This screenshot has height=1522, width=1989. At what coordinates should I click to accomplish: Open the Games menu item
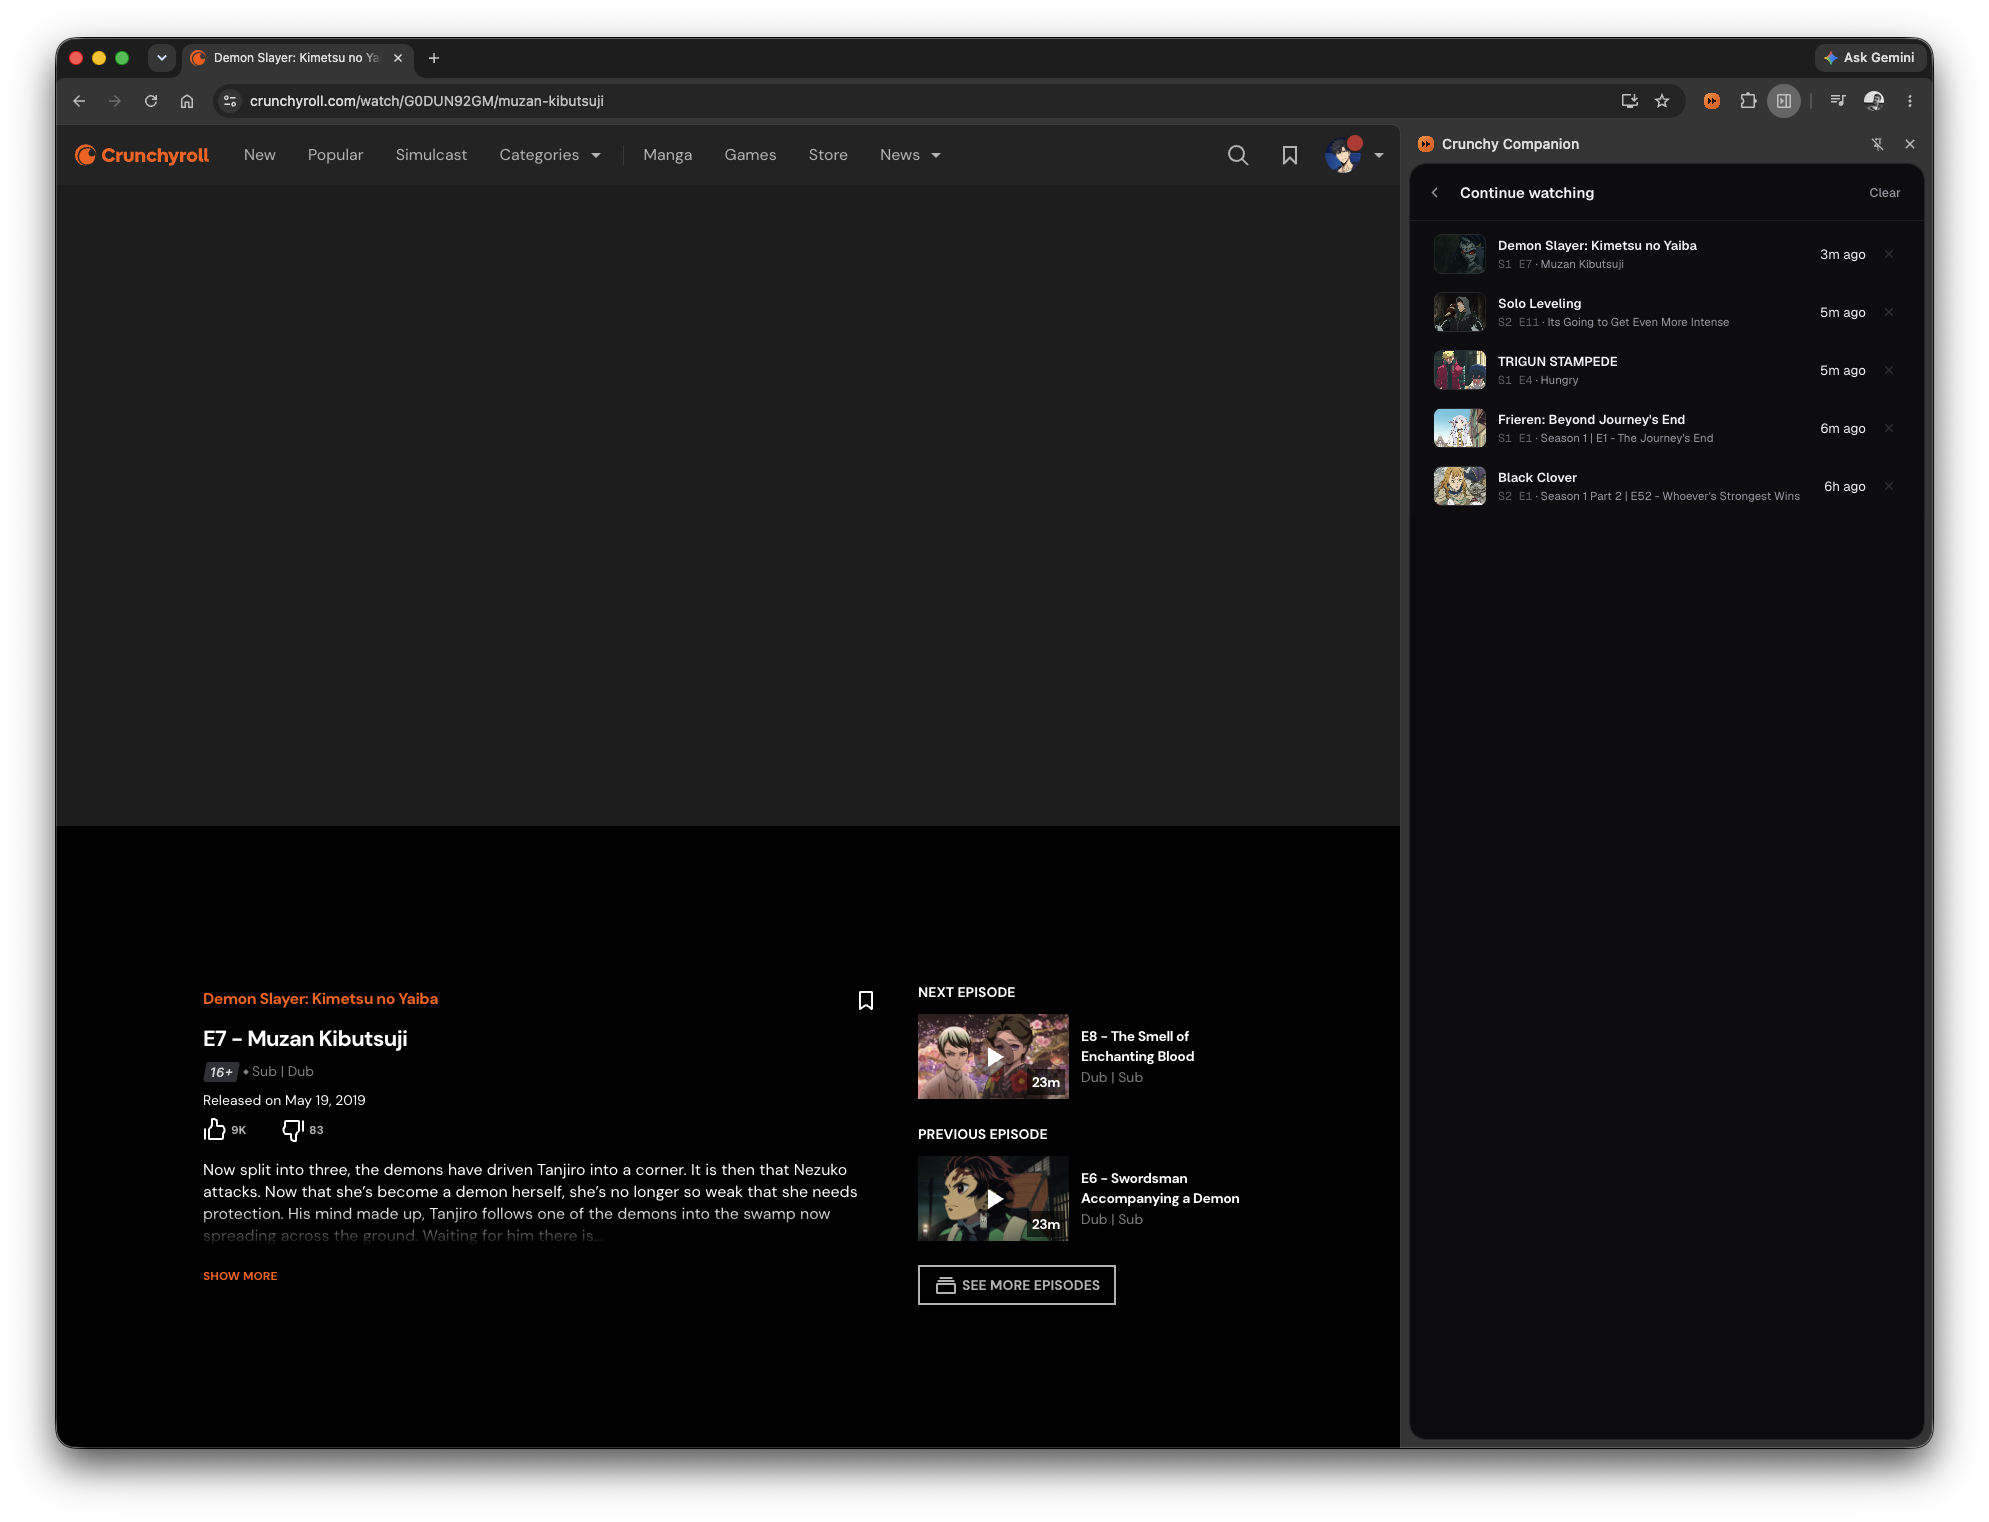(x=750, y=155)
